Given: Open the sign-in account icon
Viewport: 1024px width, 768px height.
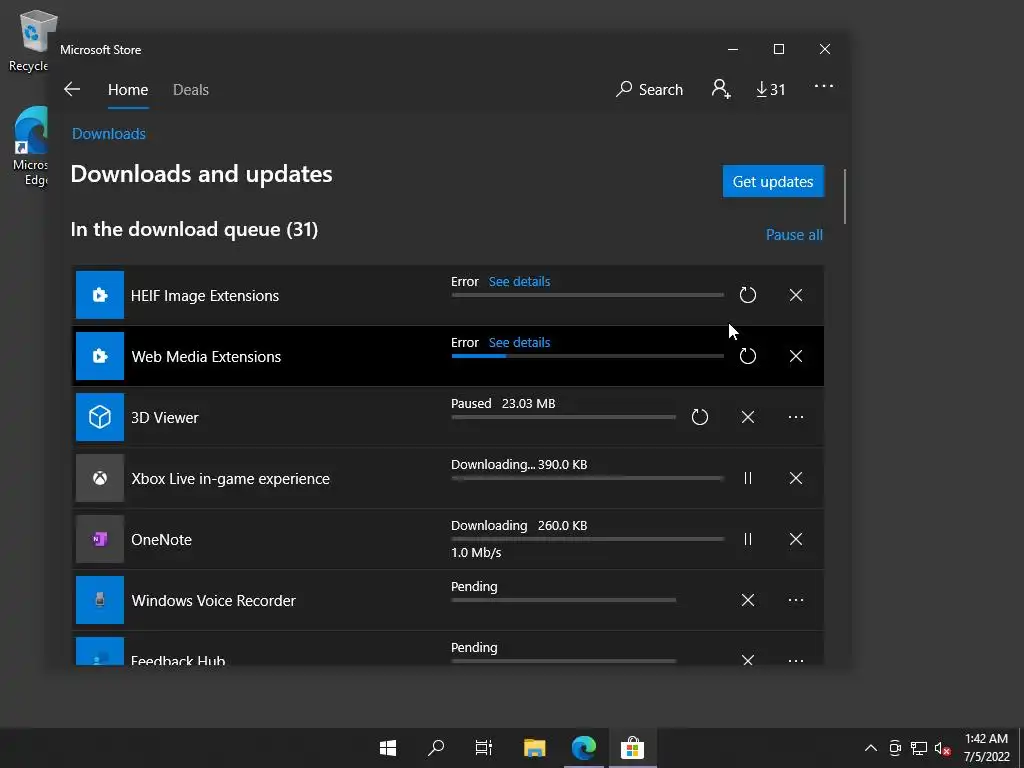Looking at the screenshot, I should [720, 89].
